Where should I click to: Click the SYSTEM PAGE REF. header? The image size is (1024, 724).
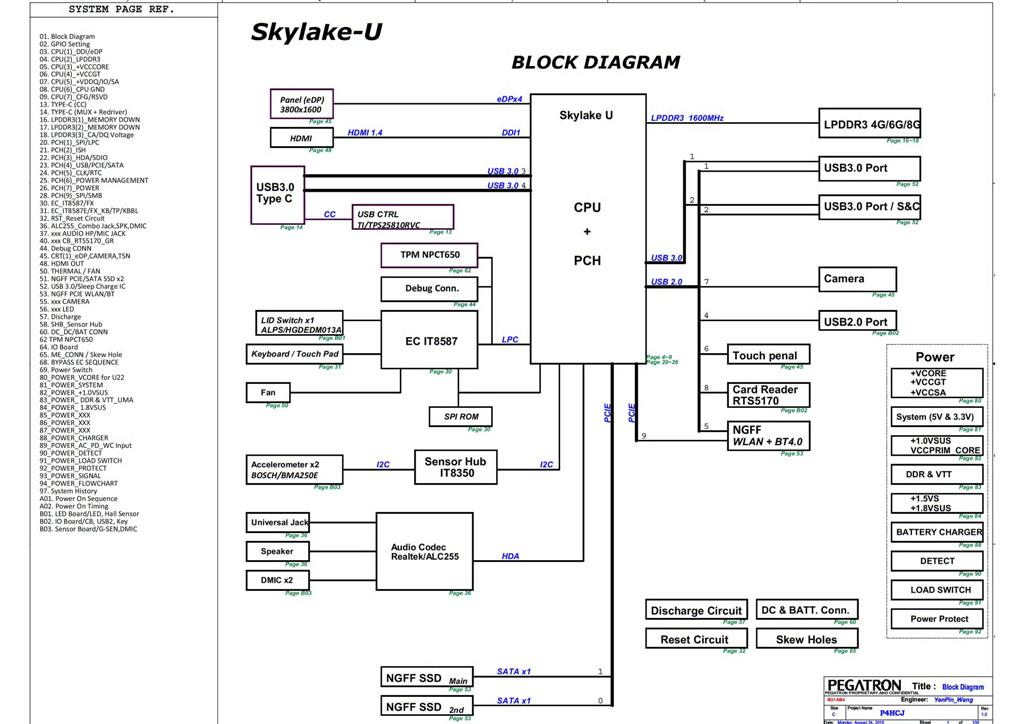coord(121,9)
